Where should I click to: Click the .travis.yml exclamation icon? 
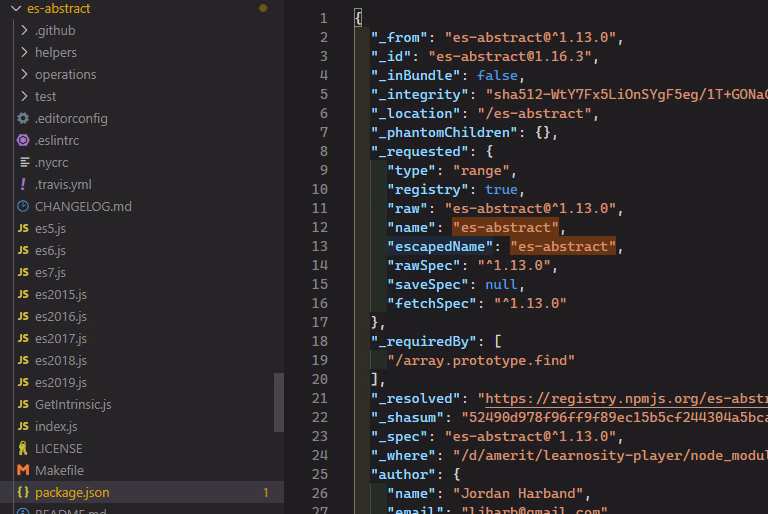click(x=23, y=184)
